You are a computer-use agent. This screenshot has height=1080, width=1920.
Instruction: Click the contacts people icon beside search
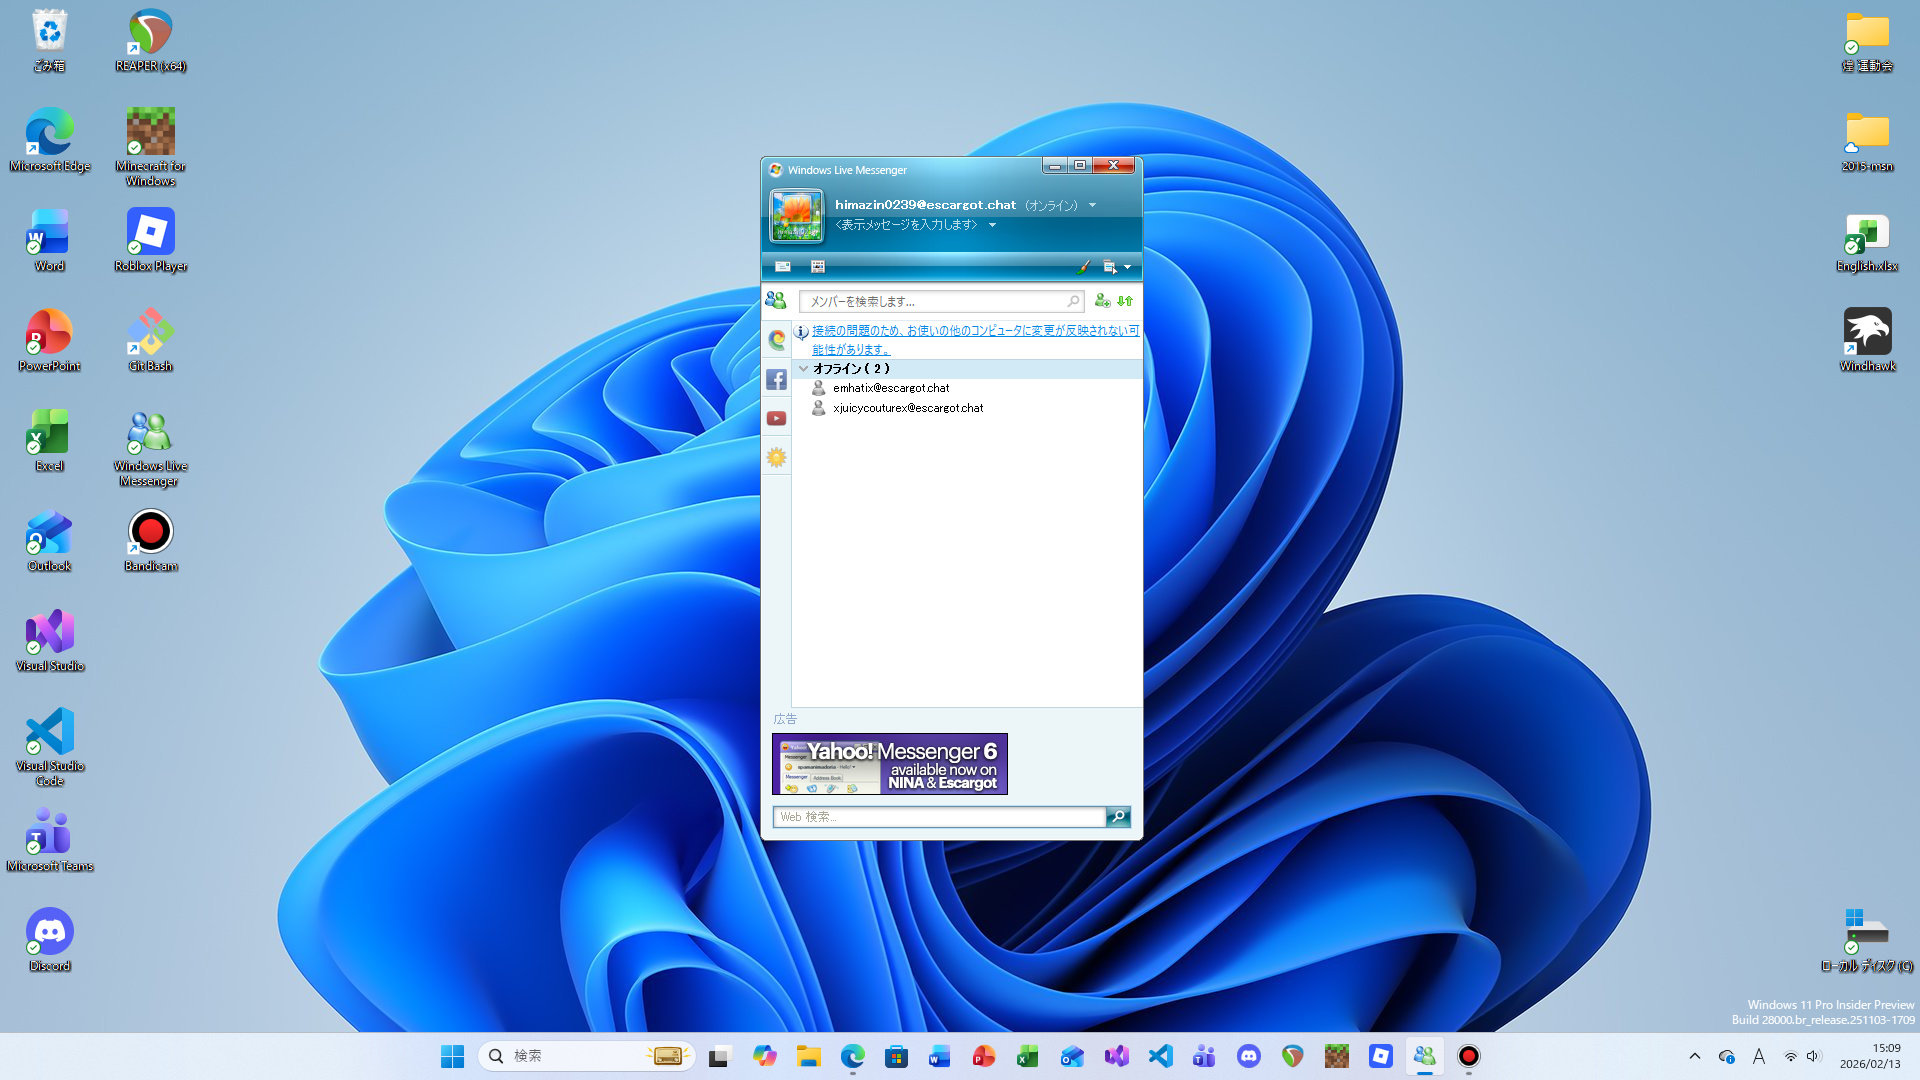pos(775,300)
